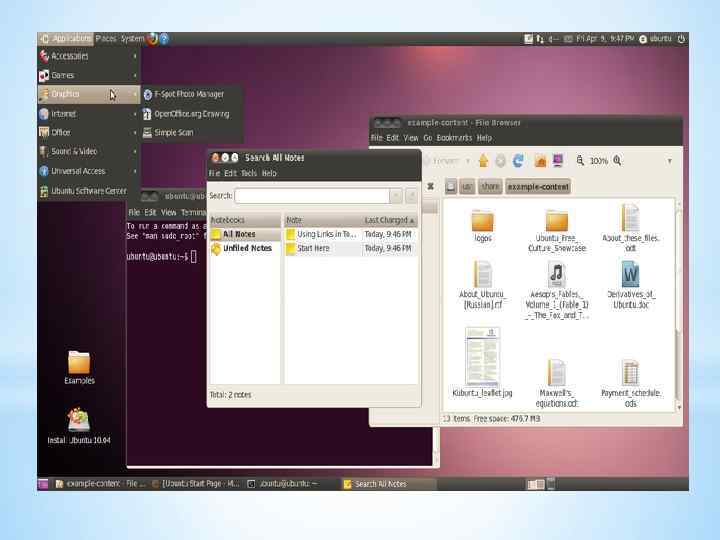Expand Sound & Video submenu

(89, 151)
